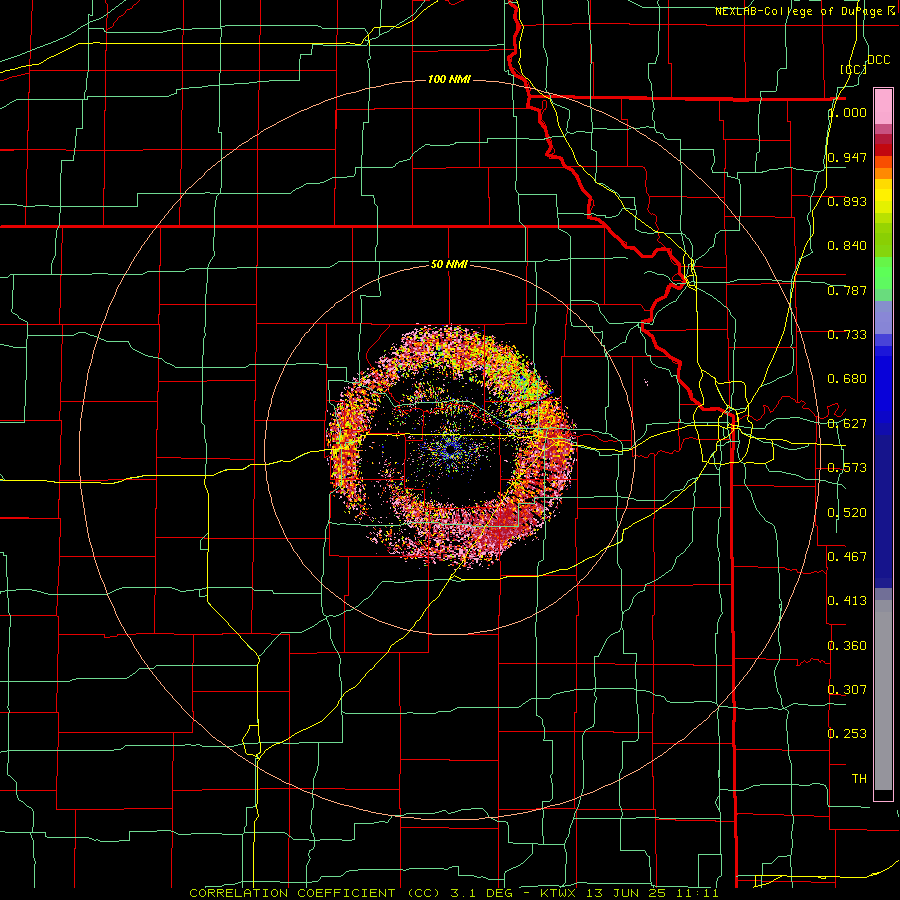
Task: Click the 0.467 color scale value
Action: pyautogui.click(x=847, y=556)
